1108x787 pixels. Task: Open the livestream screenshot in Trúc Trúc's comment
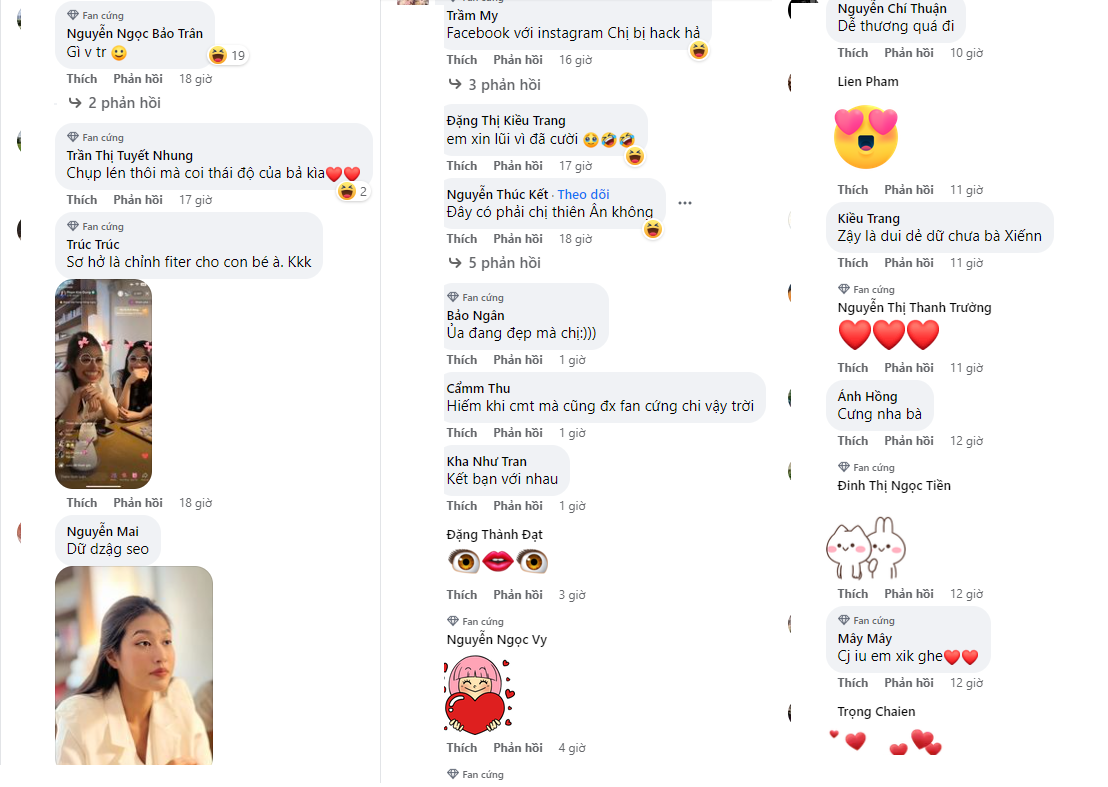click(104, 384)
